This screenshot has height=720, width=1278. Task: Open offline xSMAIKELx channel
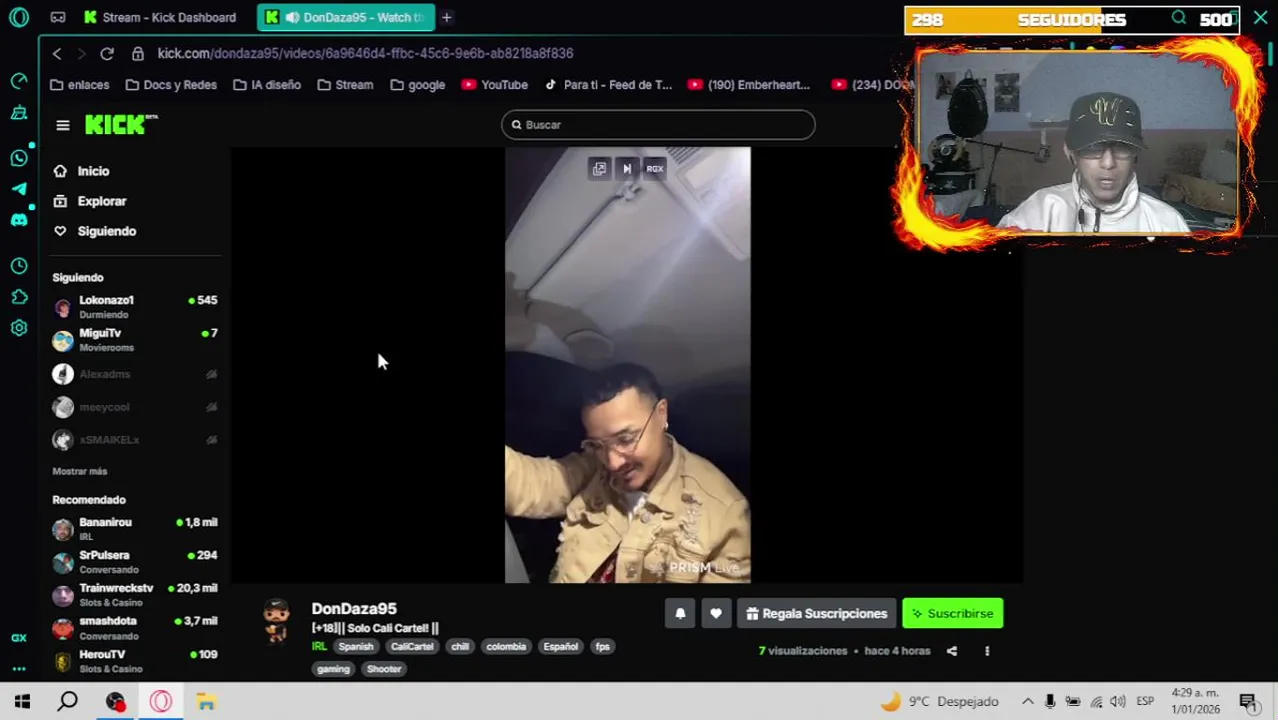135,440
